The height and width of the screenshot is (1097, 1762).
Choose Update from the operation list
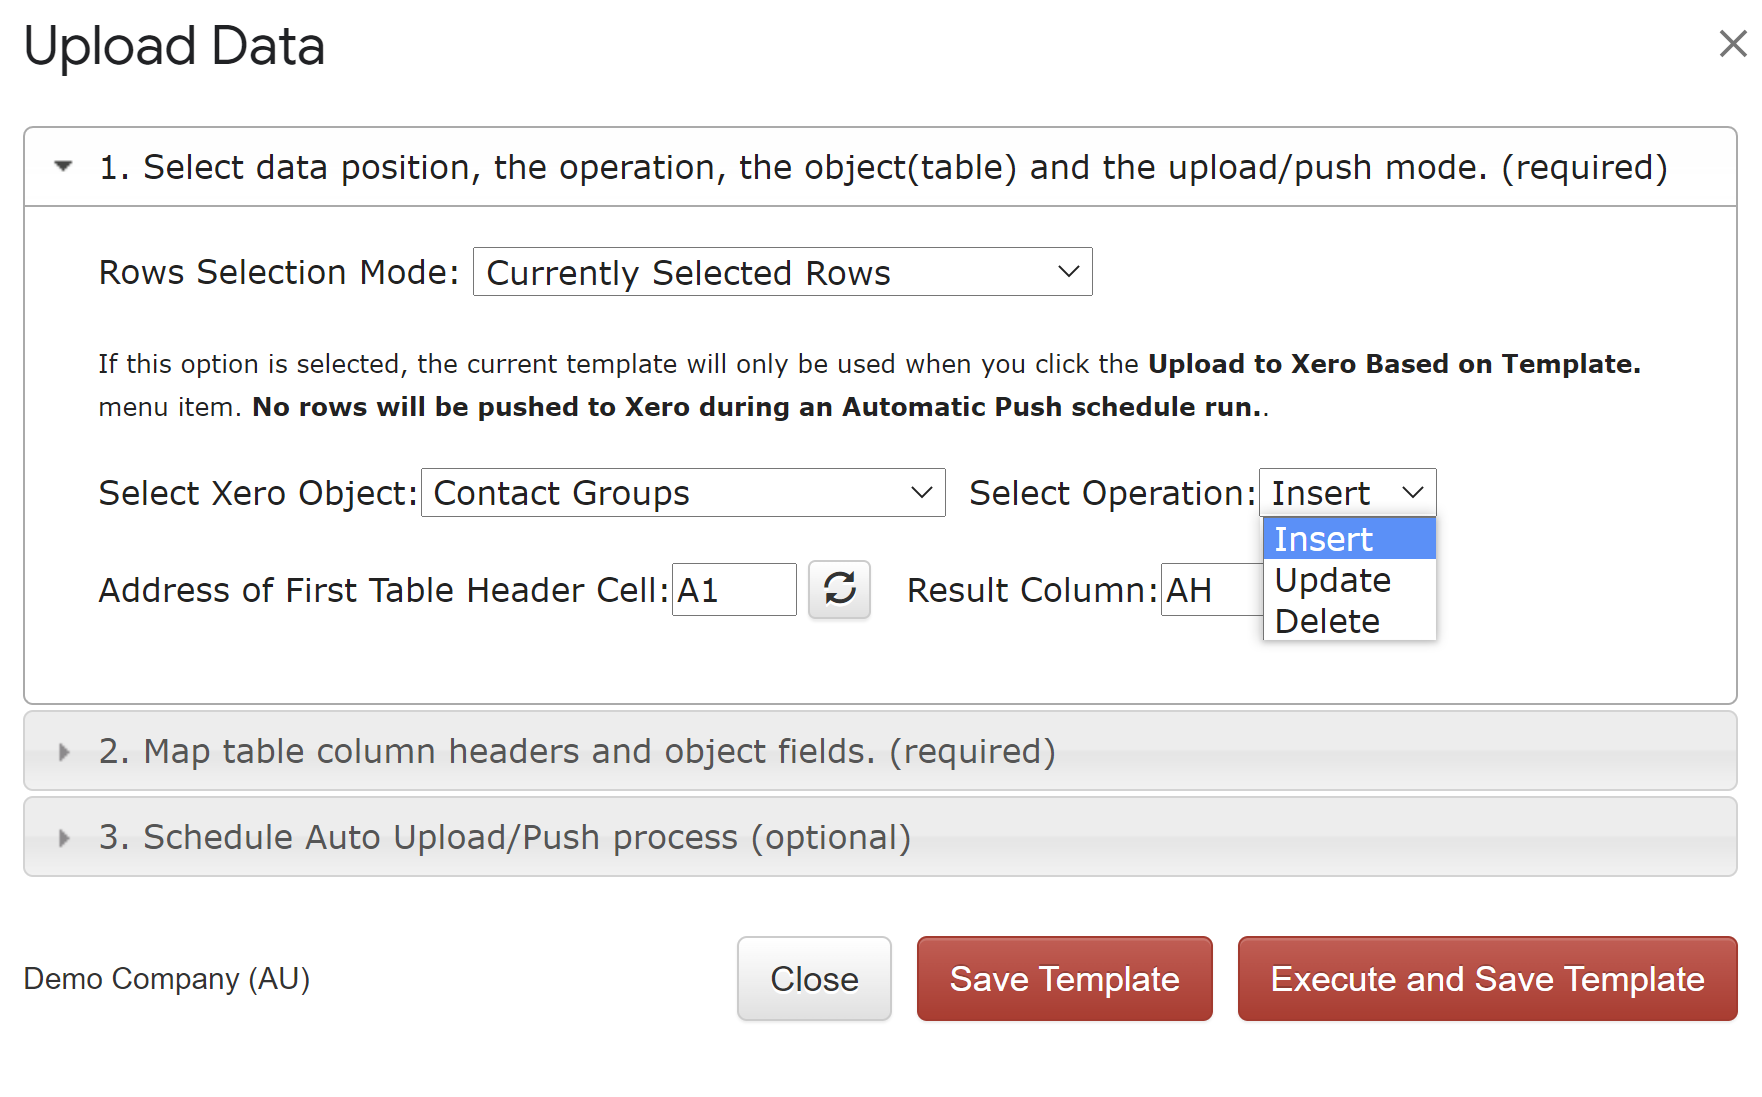click(x=1348, y=580)
